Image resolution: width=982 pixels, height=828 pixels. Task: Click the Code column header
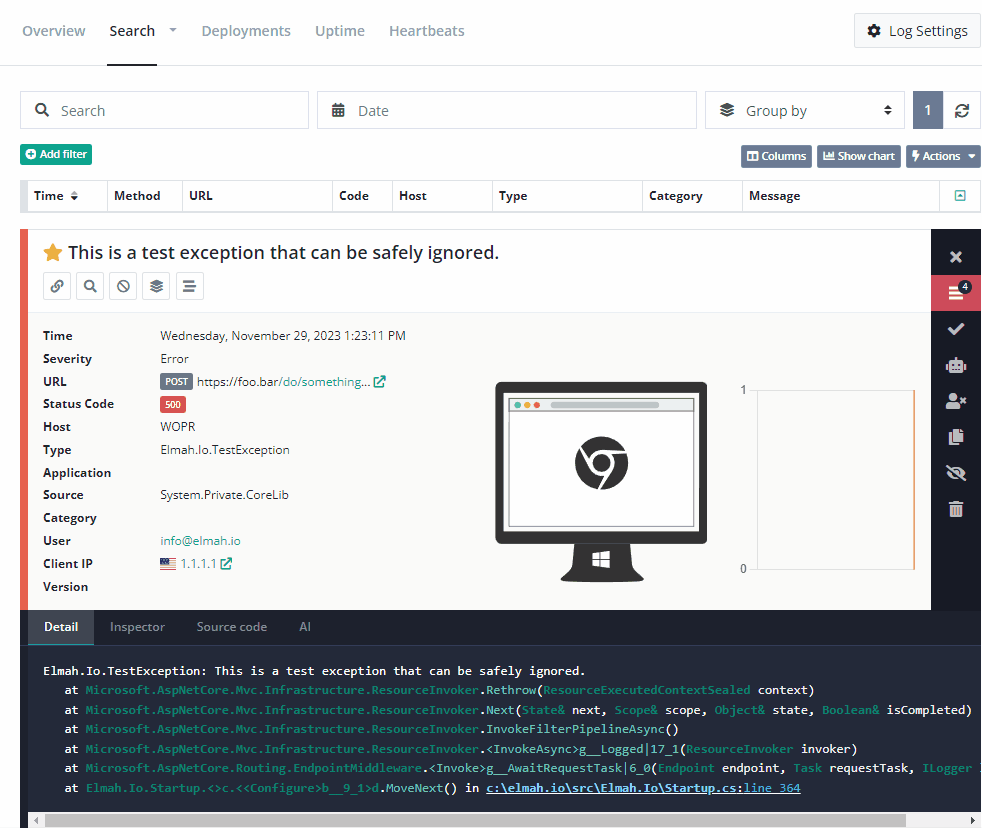(362, 196)
